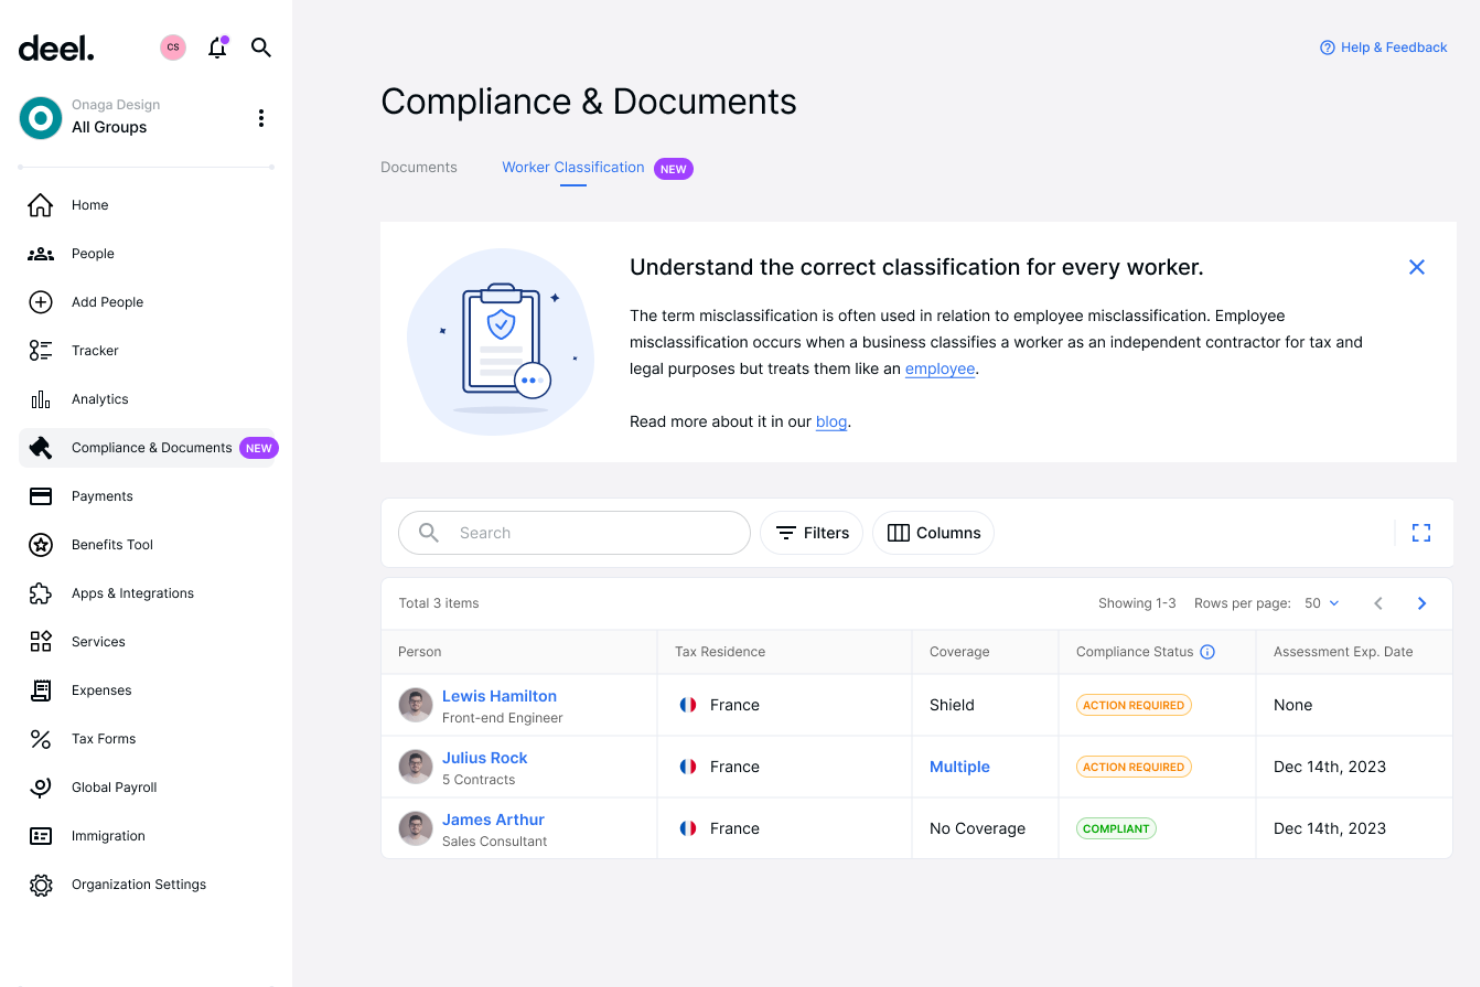This screenshot has width=1480, height=987.
Task: Click James Arthur's Compliant badge
Action: pos(1116,829)
